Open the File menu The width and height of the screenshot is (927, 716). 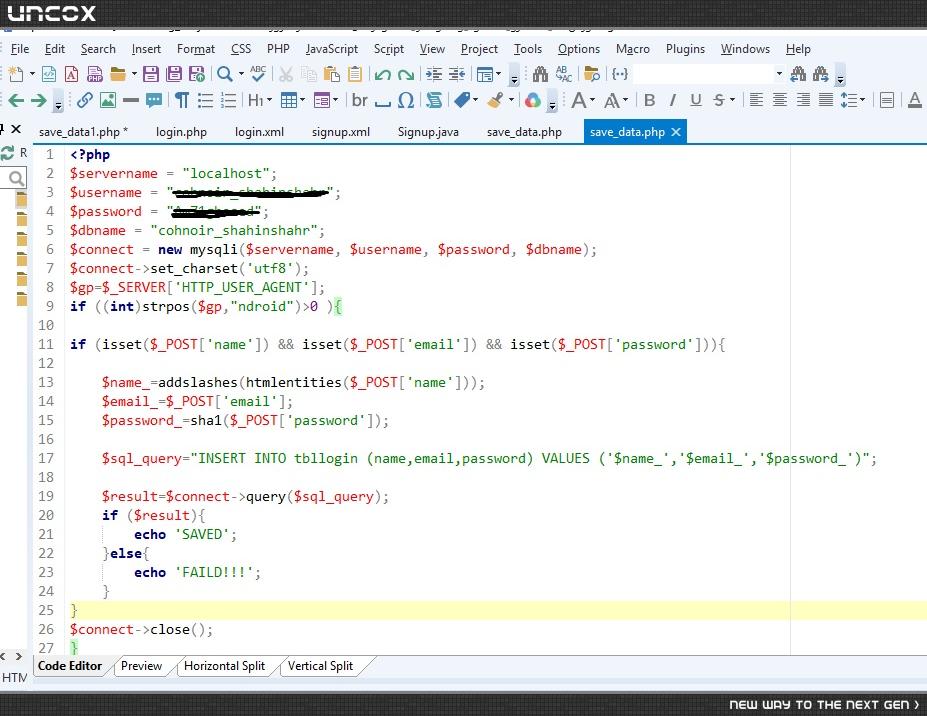coord(20,49)
